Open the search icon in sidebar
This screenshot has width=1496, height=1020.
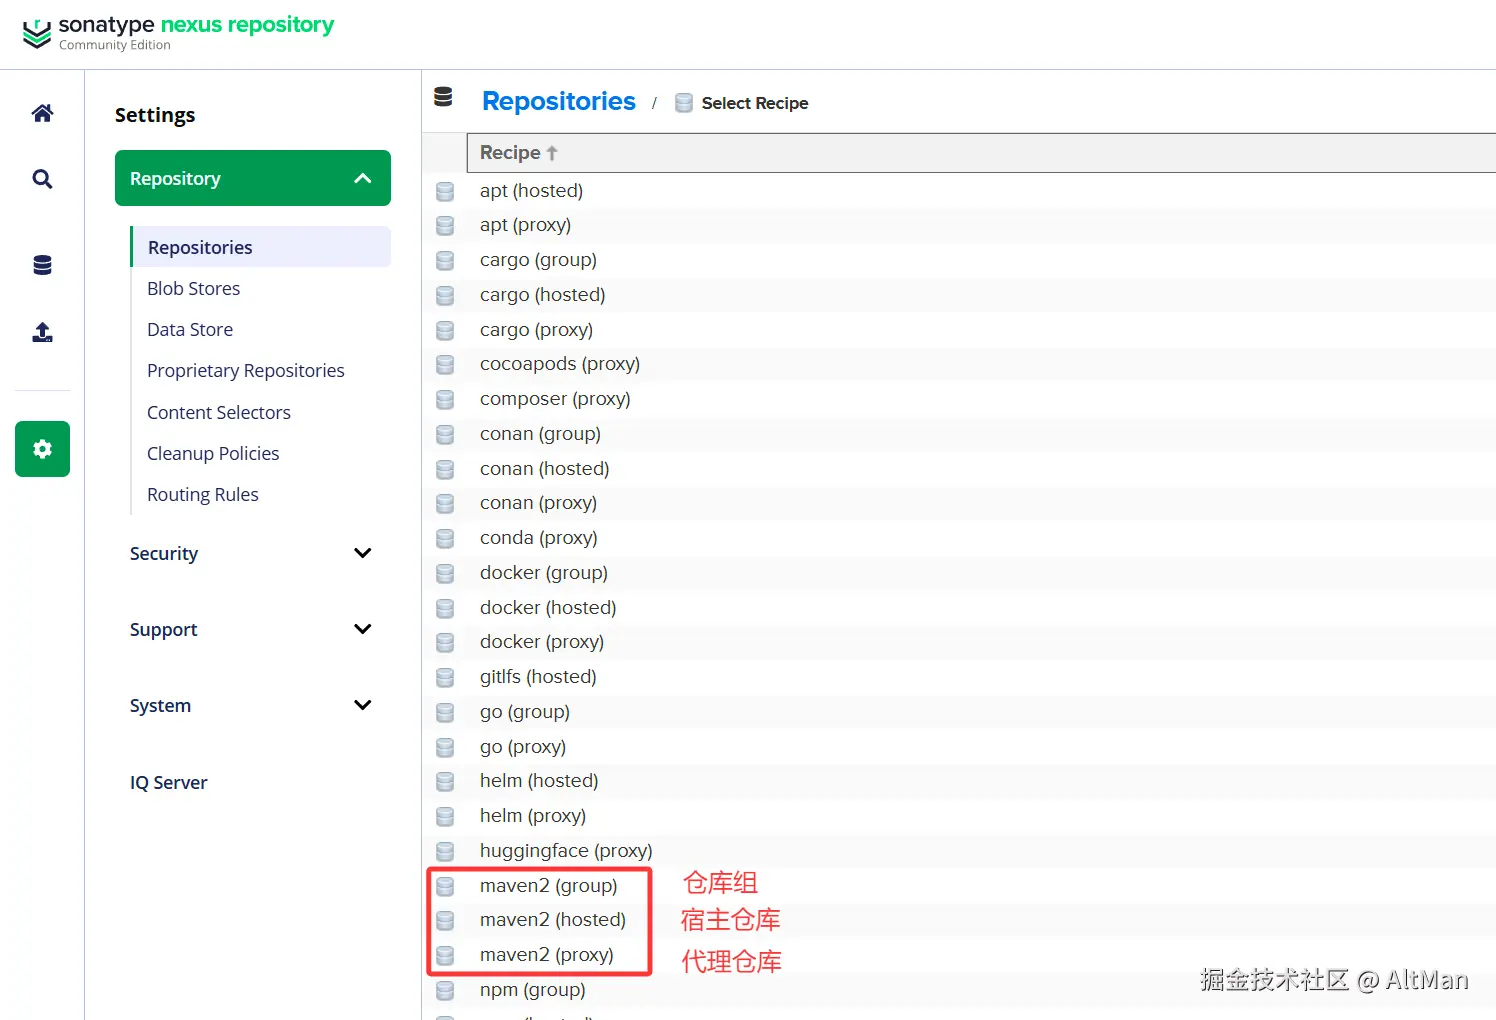42,179
